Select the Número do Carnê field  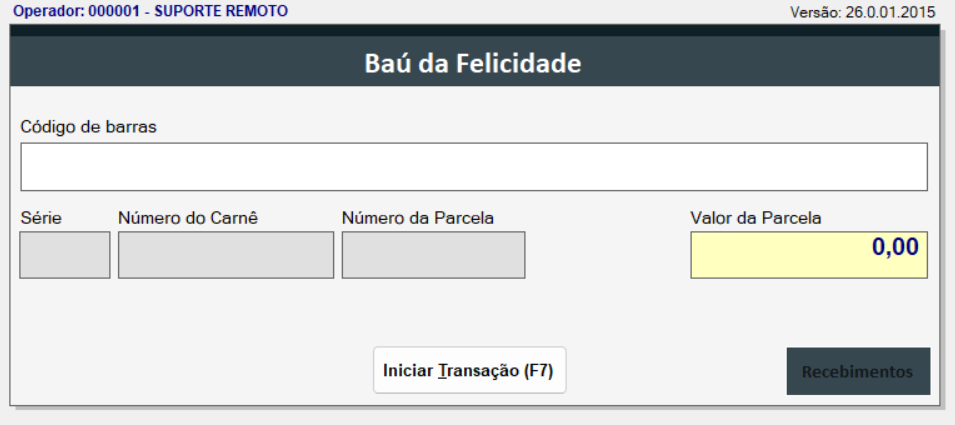tap(226, 255)
